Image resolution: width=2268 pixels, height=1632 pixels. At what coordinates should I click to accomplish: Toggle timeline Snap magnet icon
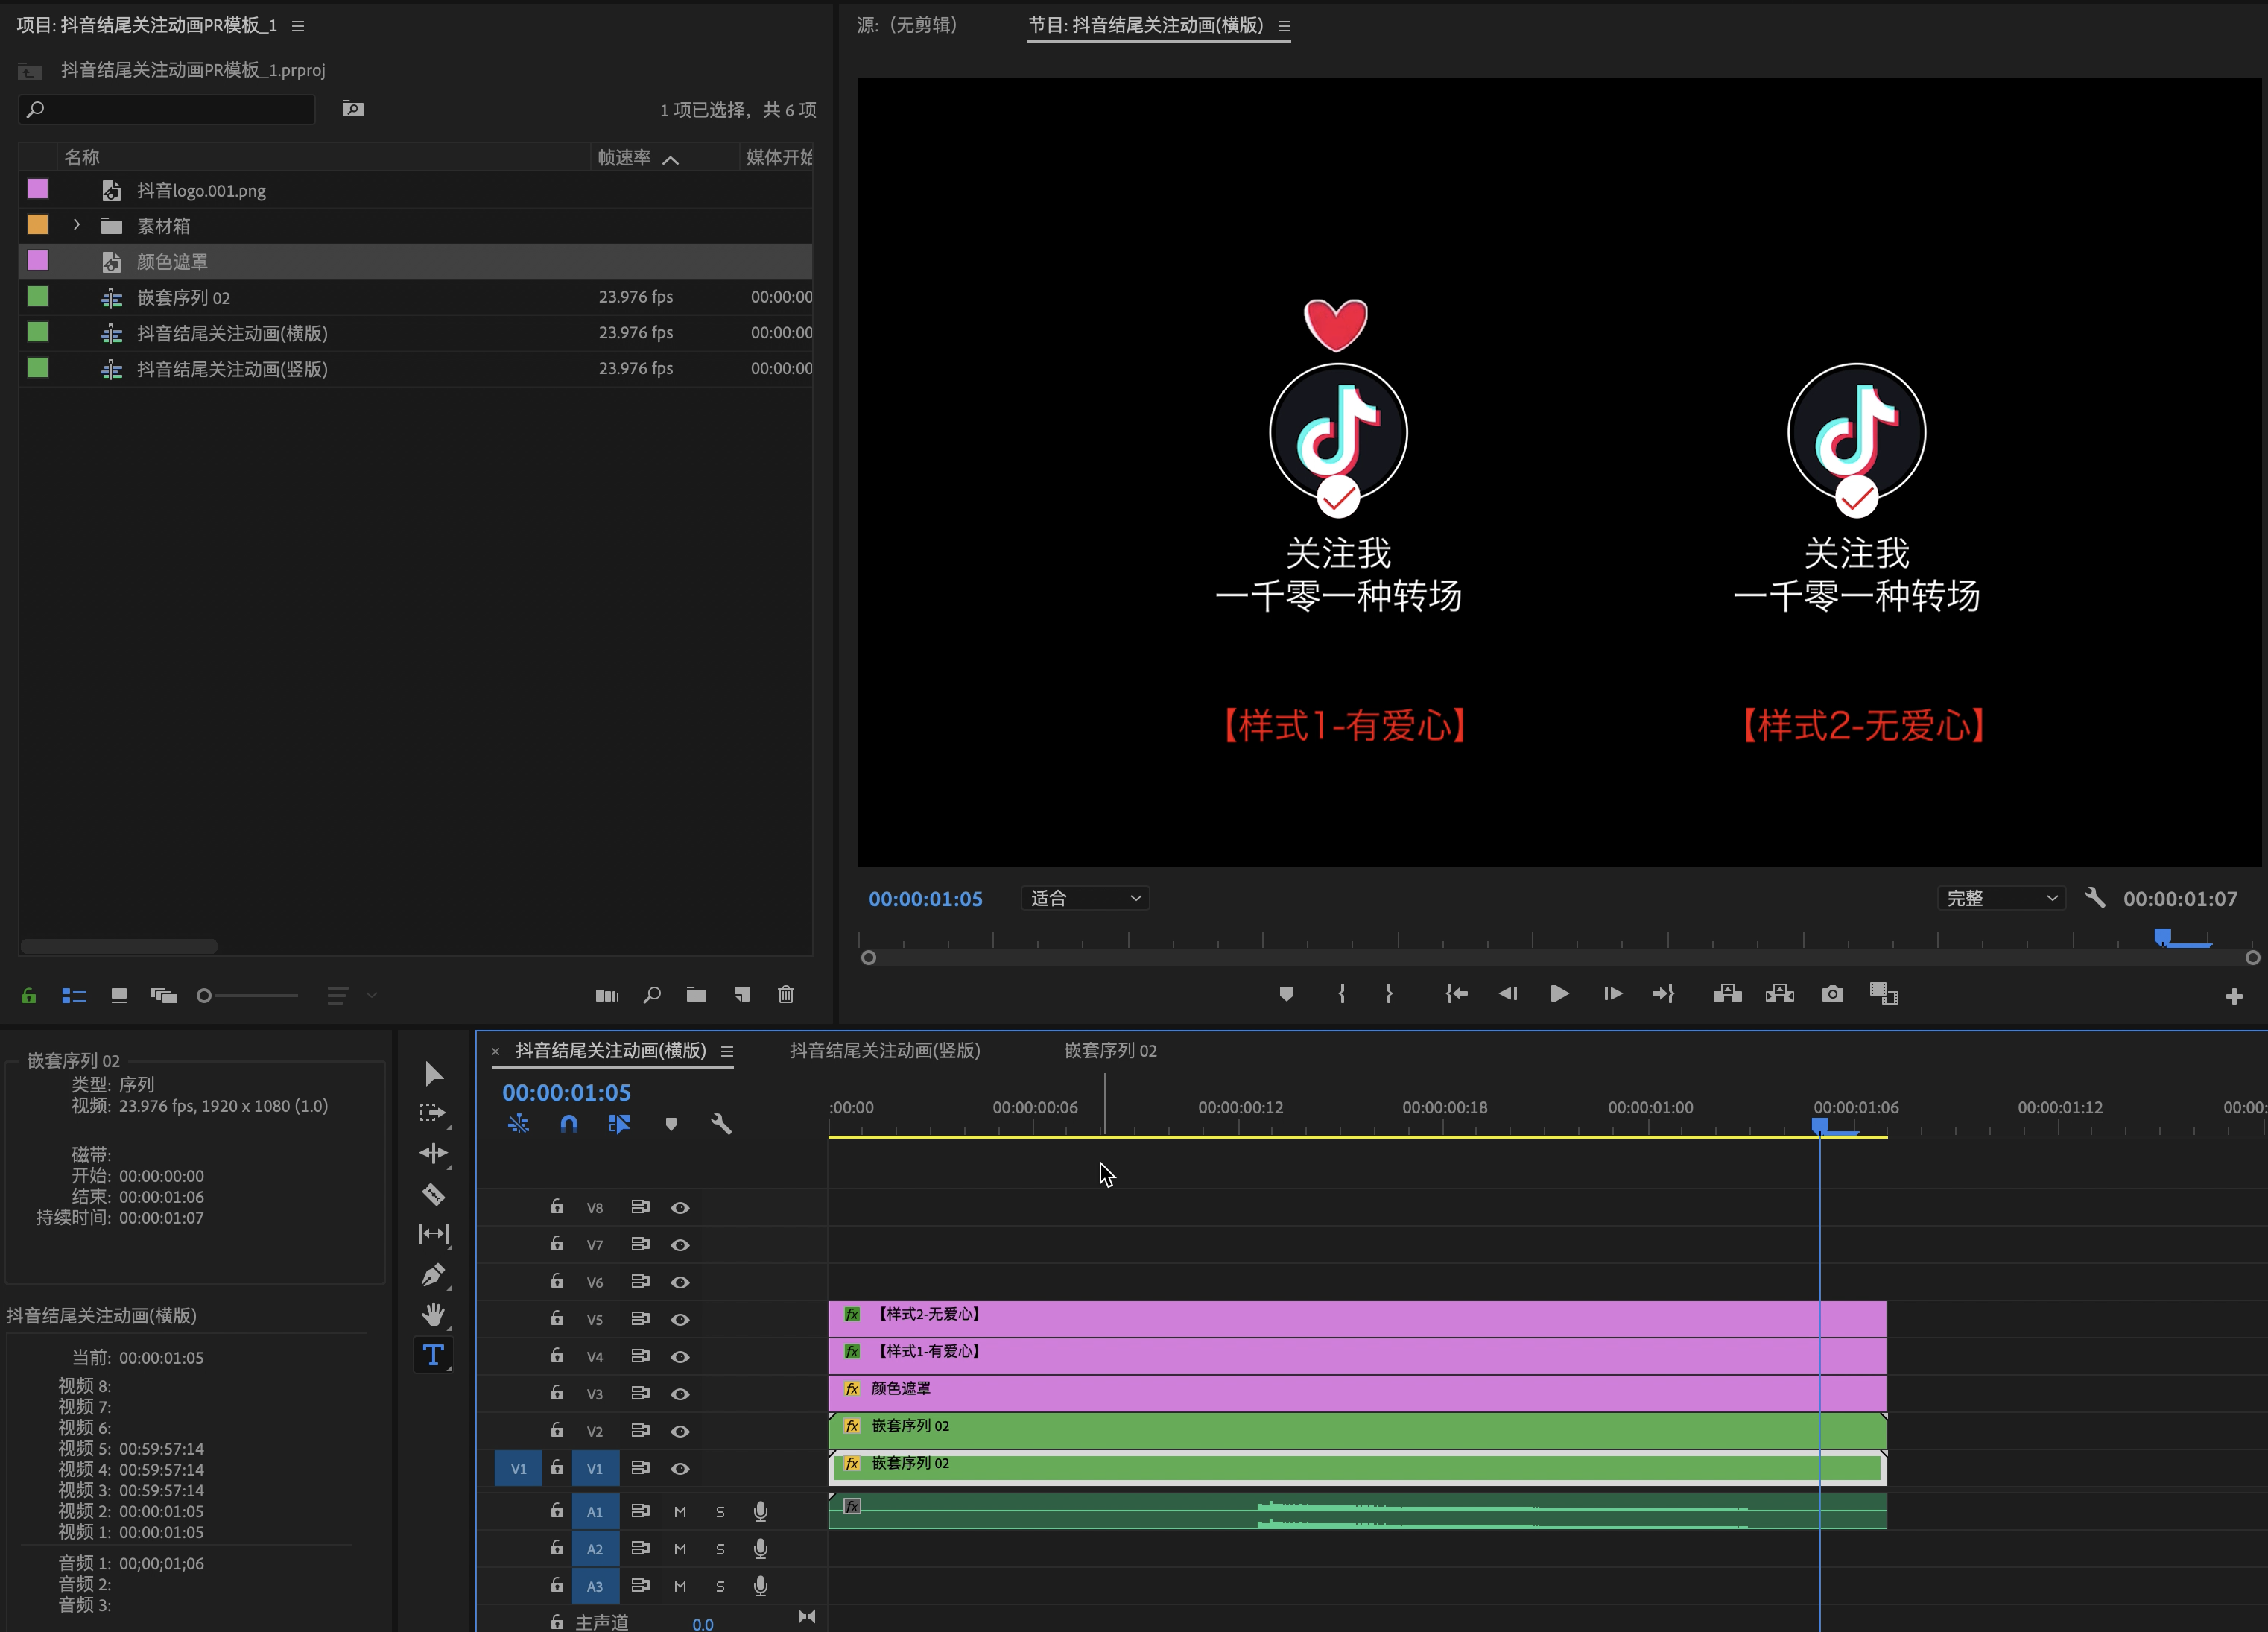pos(569,1124)
